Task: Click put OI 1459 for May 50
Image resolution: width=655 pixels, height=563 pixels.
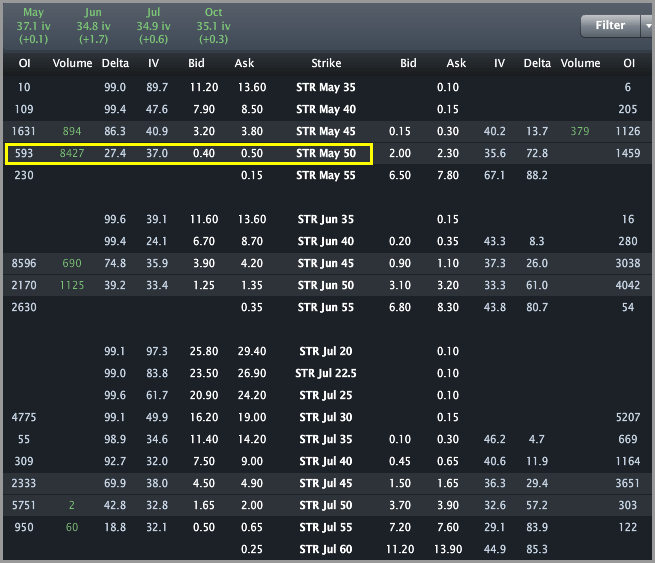Action: pos(628,153)
